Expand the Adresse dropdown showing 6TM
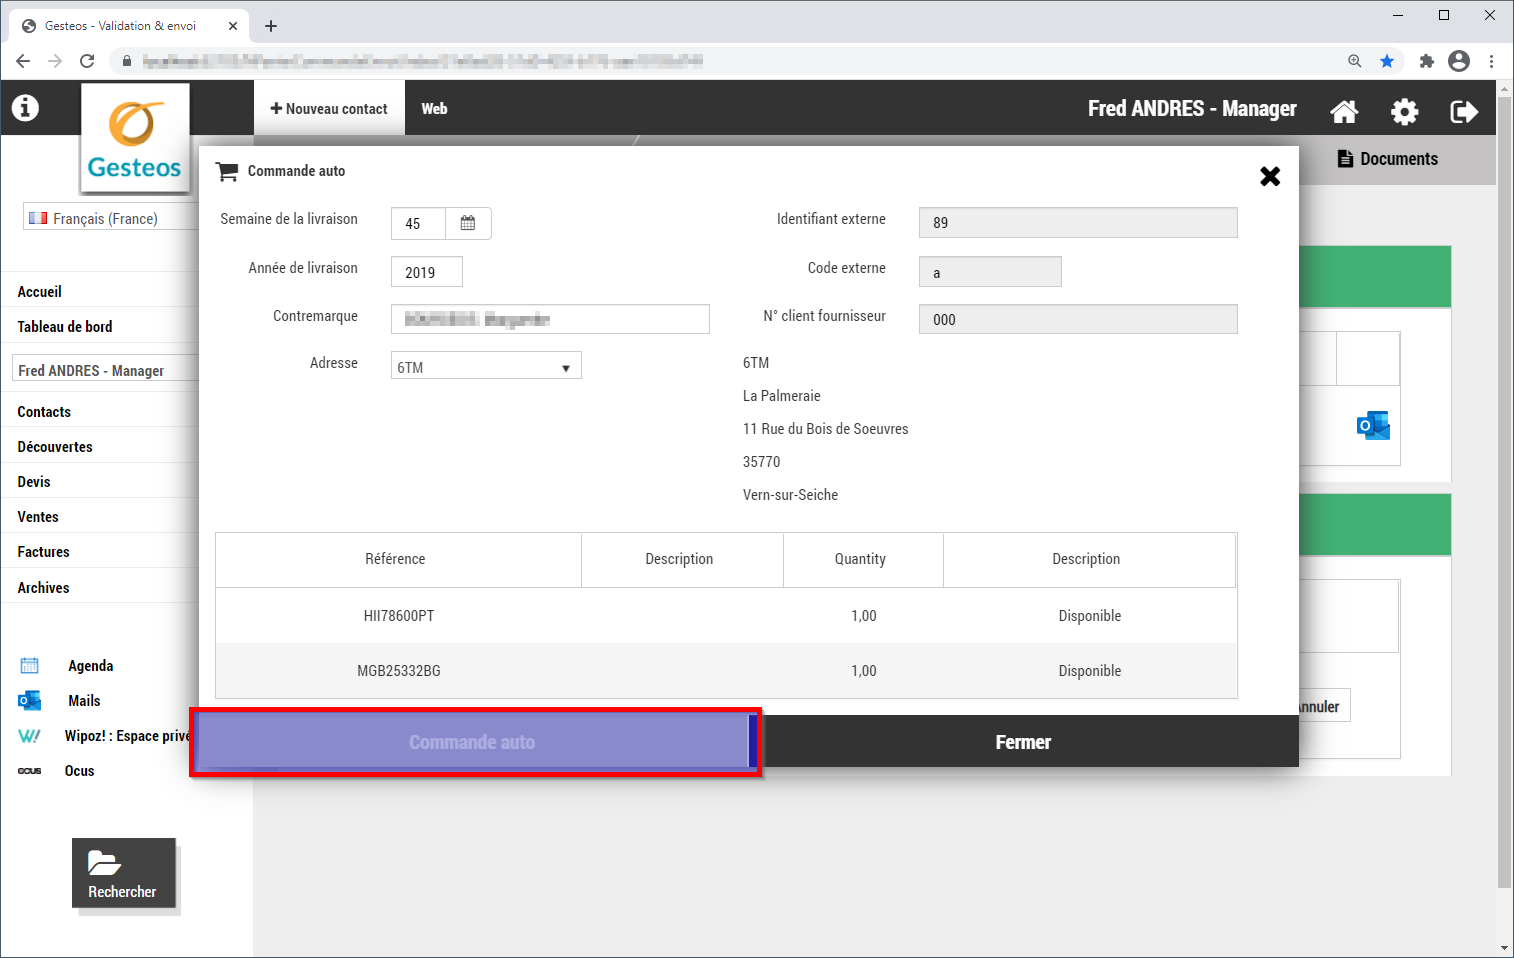Image resolution: width=1514 pixels, height=958 pixels. point(486,367)
